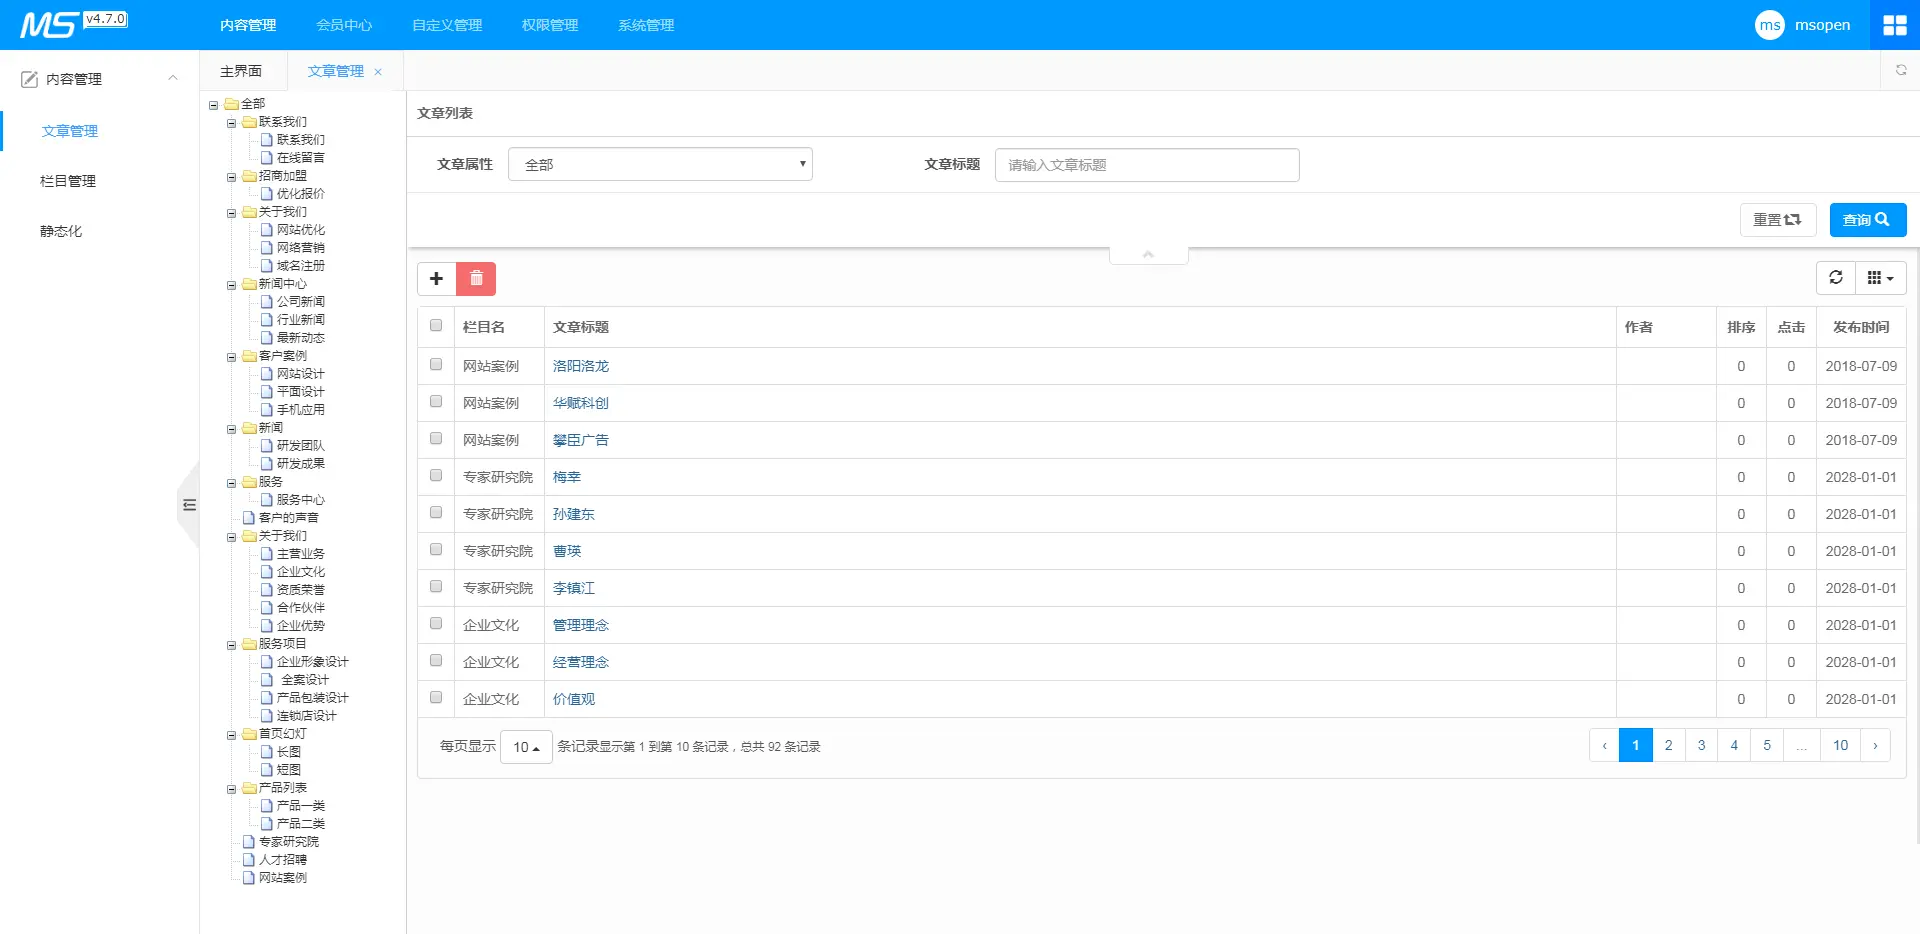This screenshot has height=934, width=1920.
Task: Open the 文章属性 dropdown
Action: coord(660,164)
